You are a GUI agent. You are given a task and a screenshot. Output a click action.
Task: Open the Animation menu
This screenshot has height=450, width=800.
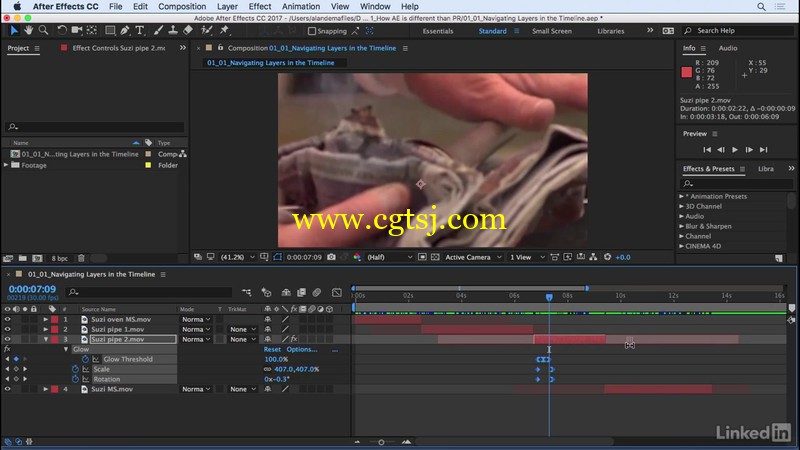click(x=301, y=7)
